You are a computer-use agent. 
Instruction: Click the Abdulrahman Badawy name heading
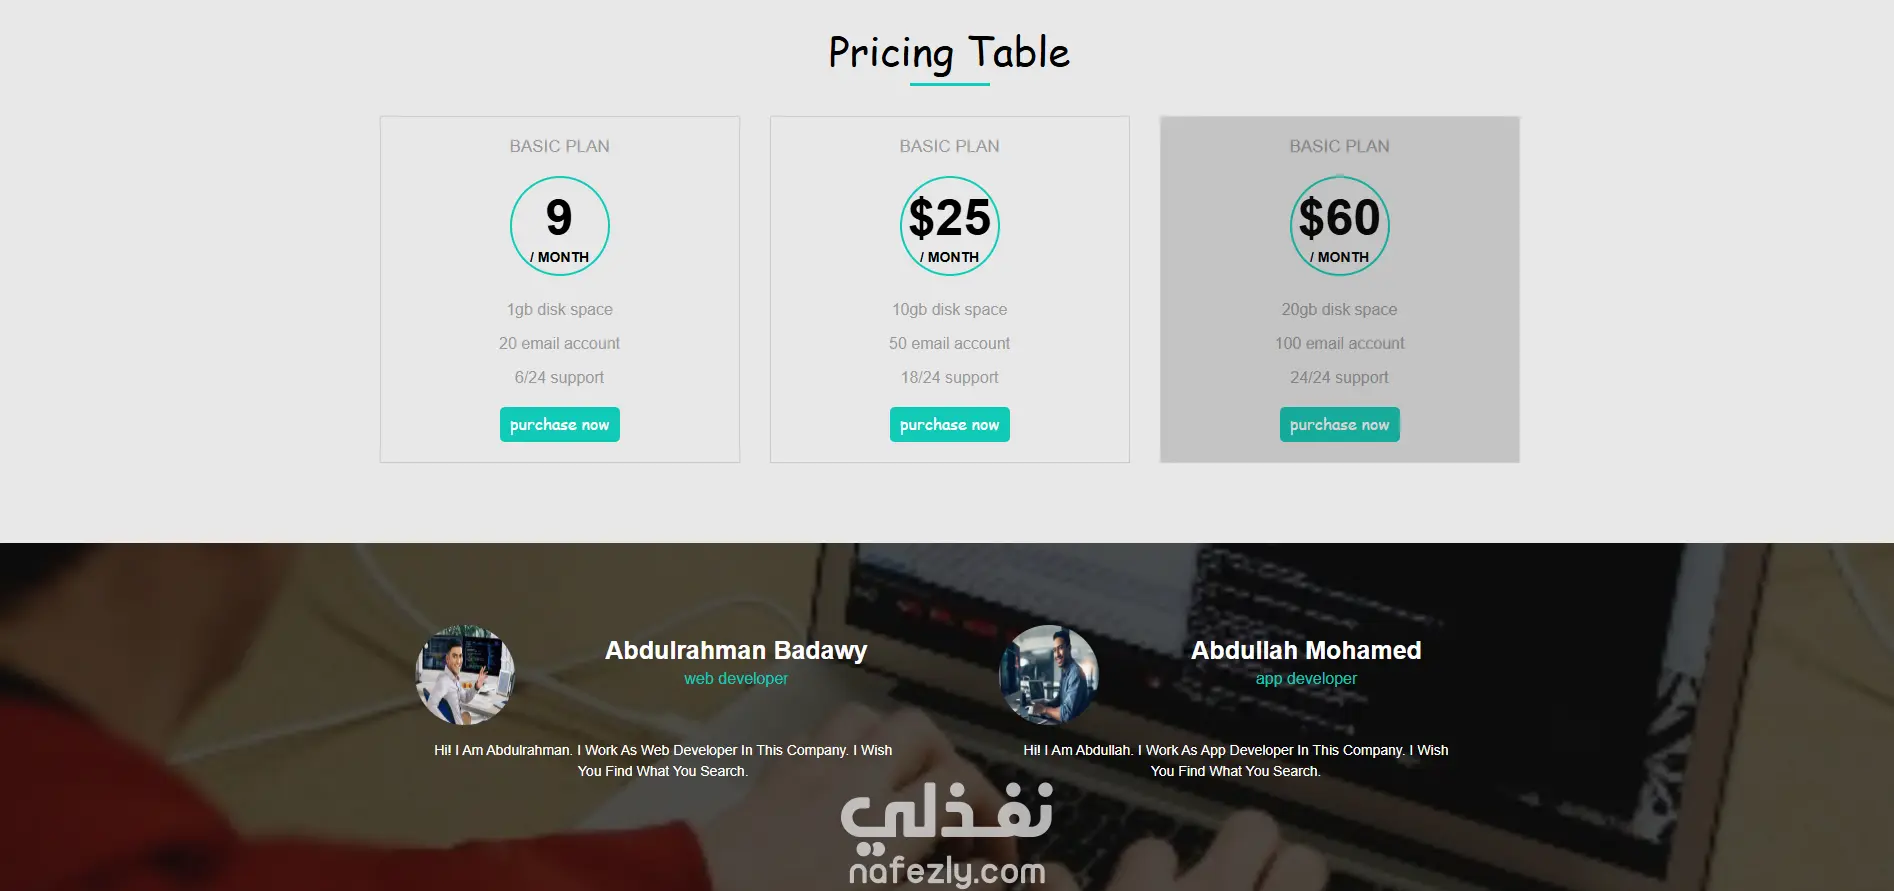736,650
